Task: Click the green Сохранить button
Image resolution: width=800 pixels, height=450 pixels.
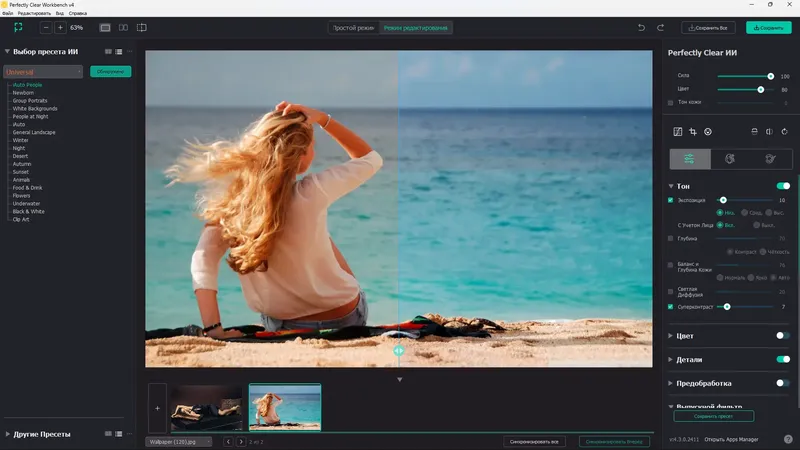Action: (x=769, y=28)
